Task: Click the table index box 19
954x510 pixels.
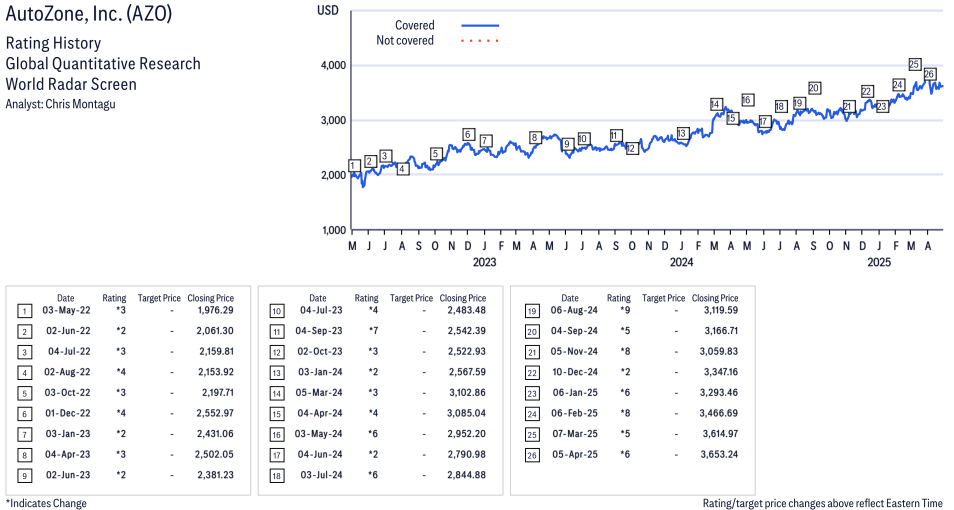Action: point(532,312)
